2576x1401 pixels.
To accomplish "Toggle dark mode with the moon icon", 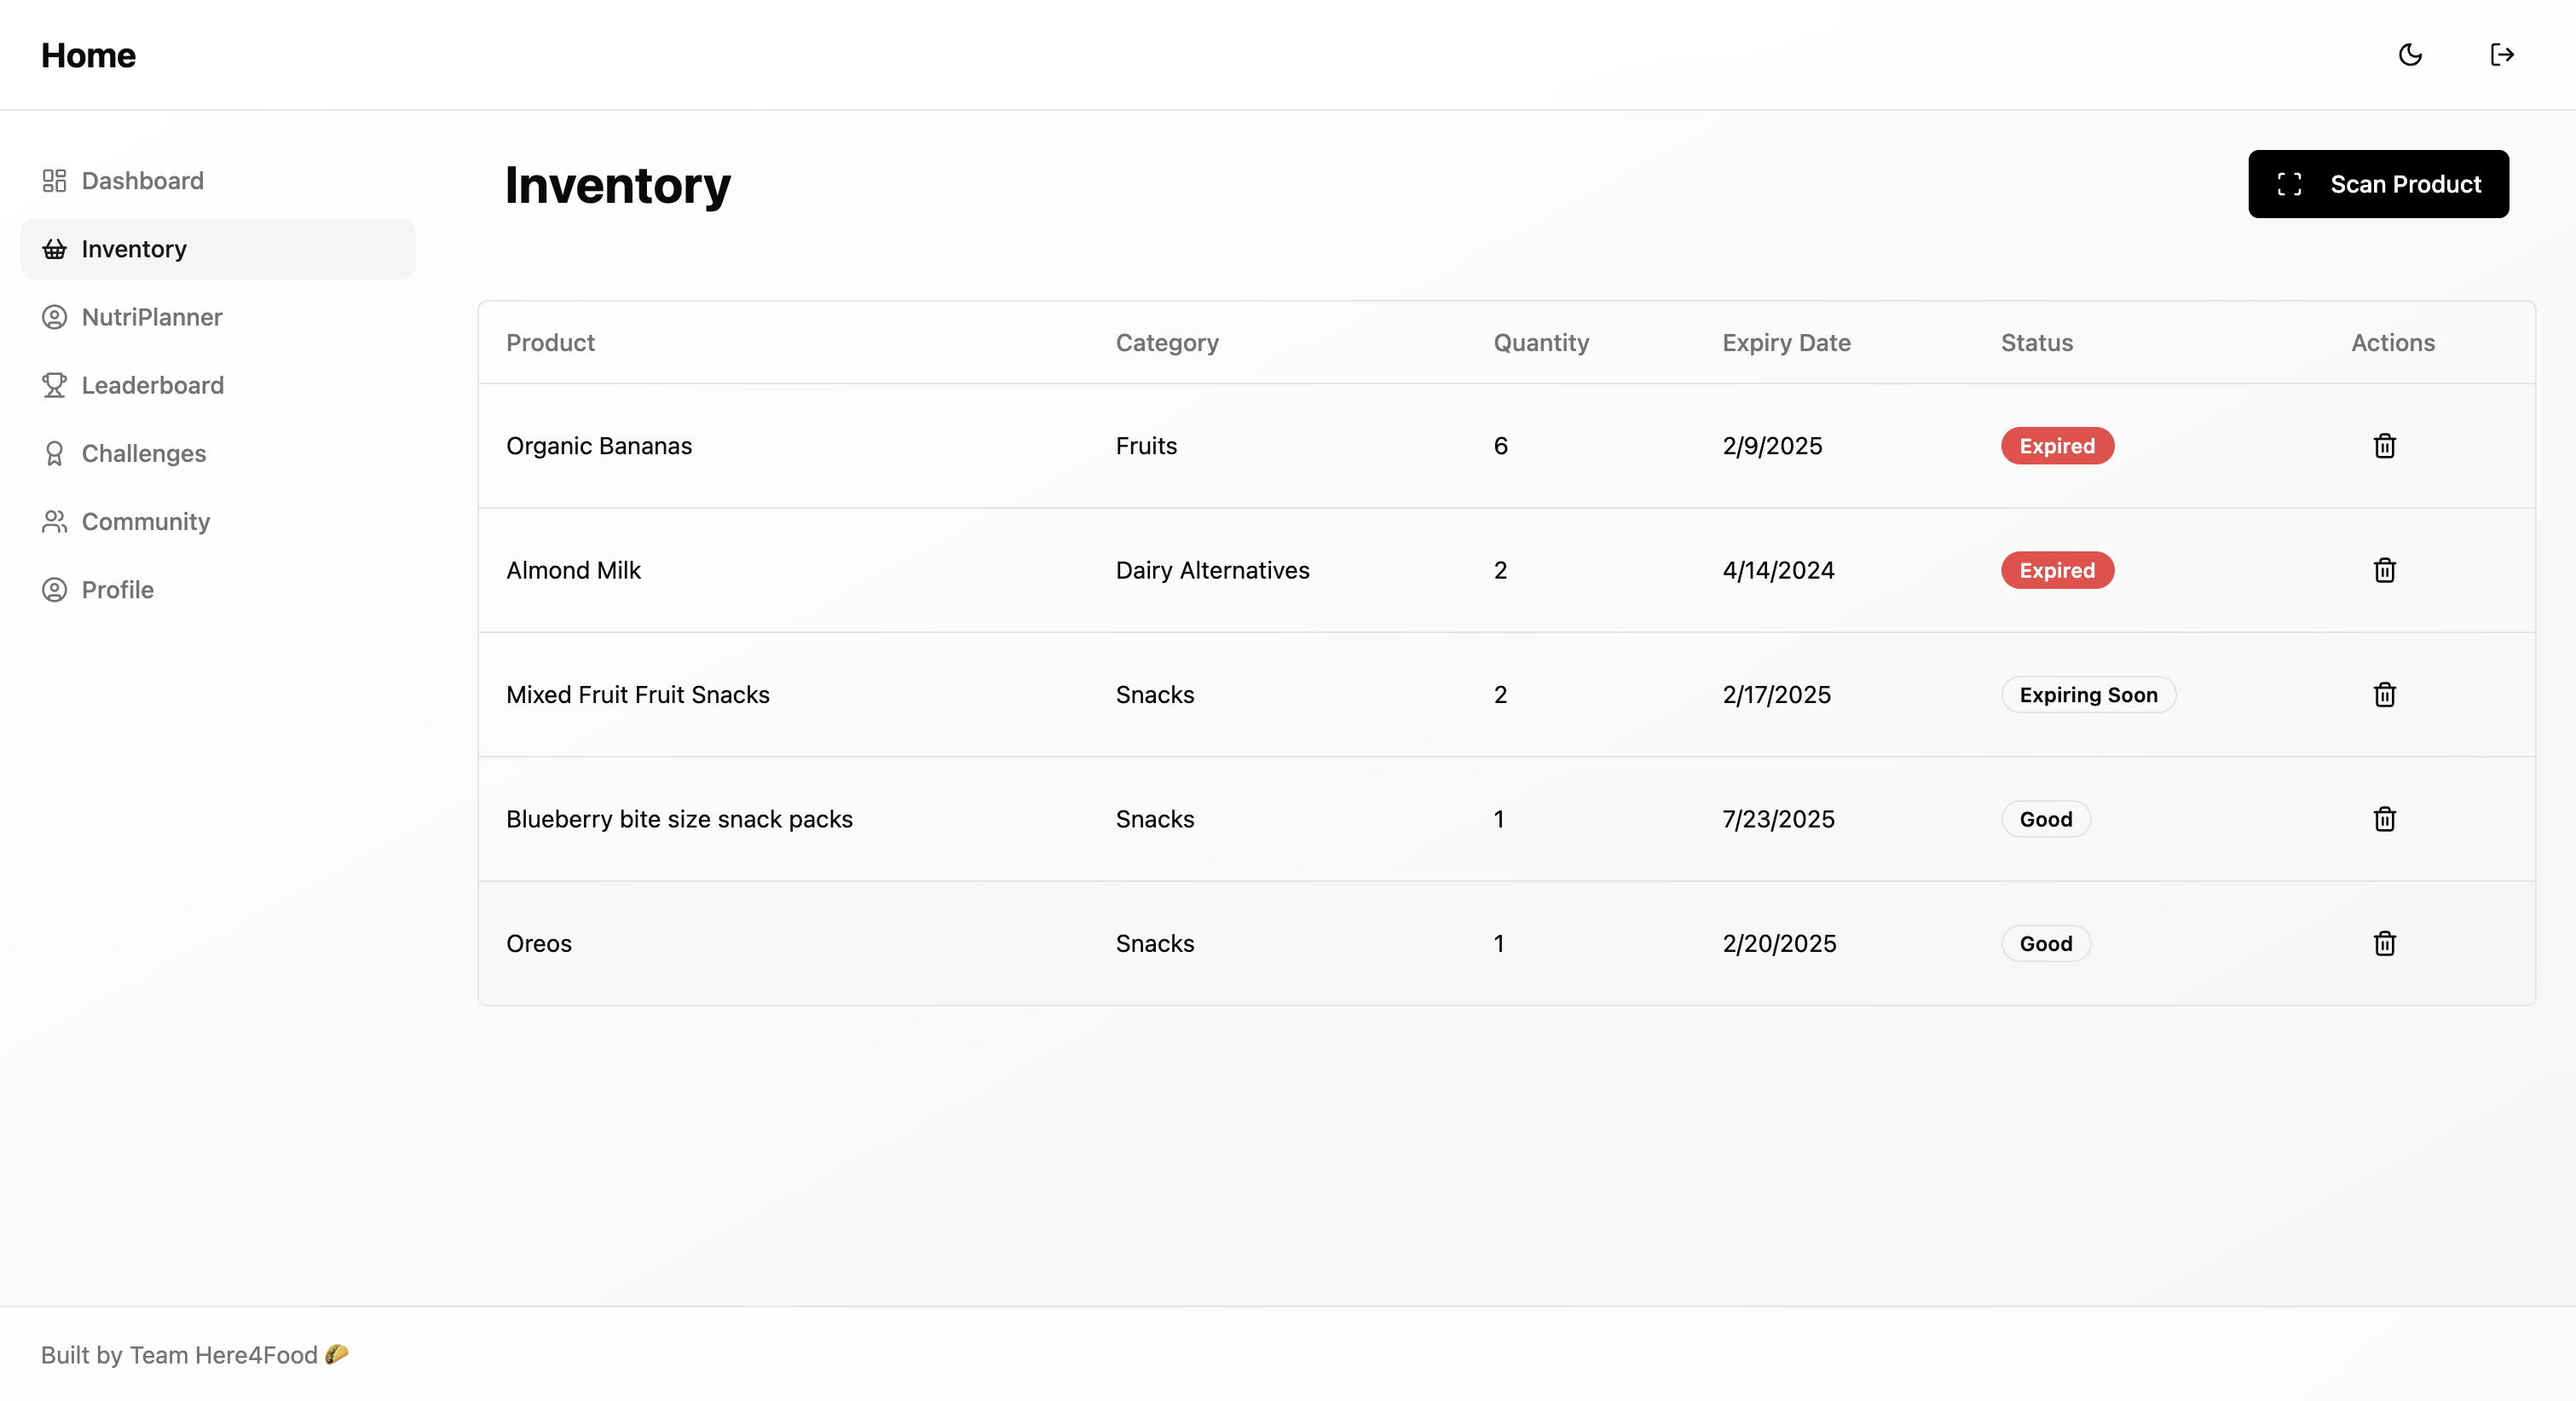I will pos(2410,55).
